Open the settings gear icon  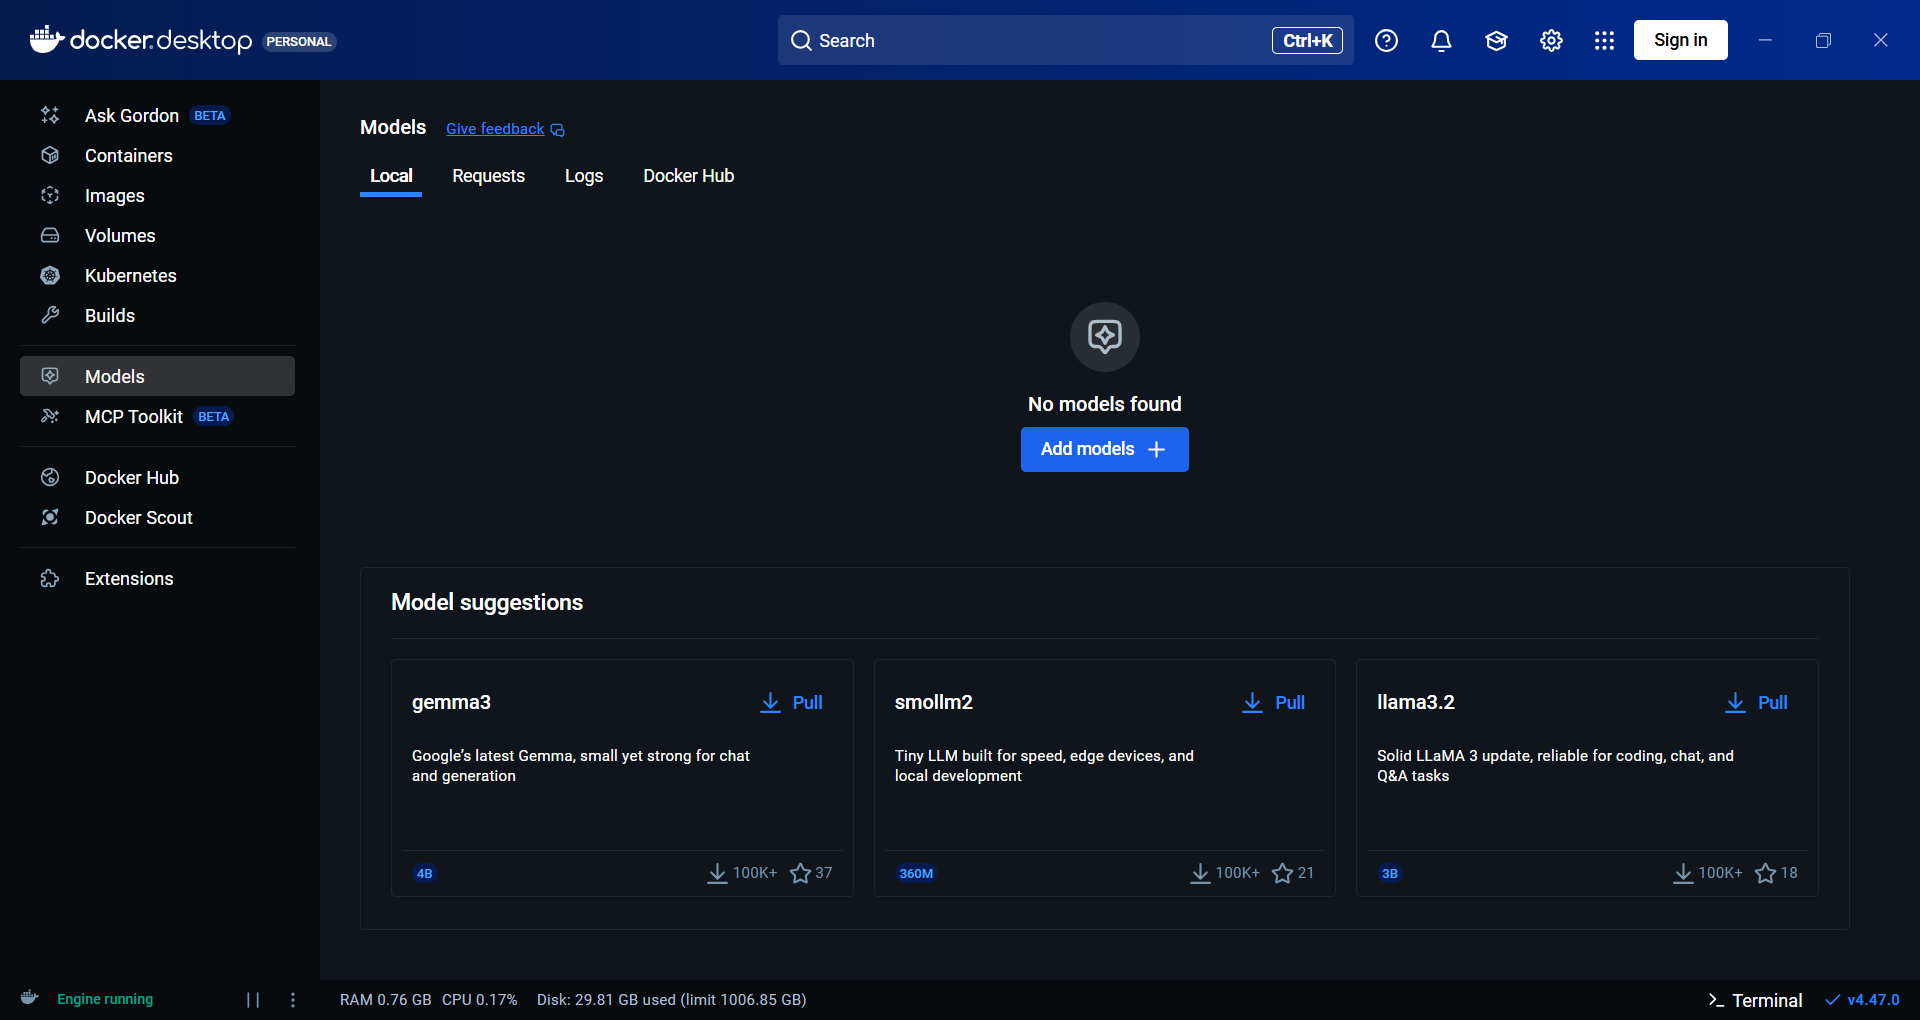click(x=1551, y=40)
